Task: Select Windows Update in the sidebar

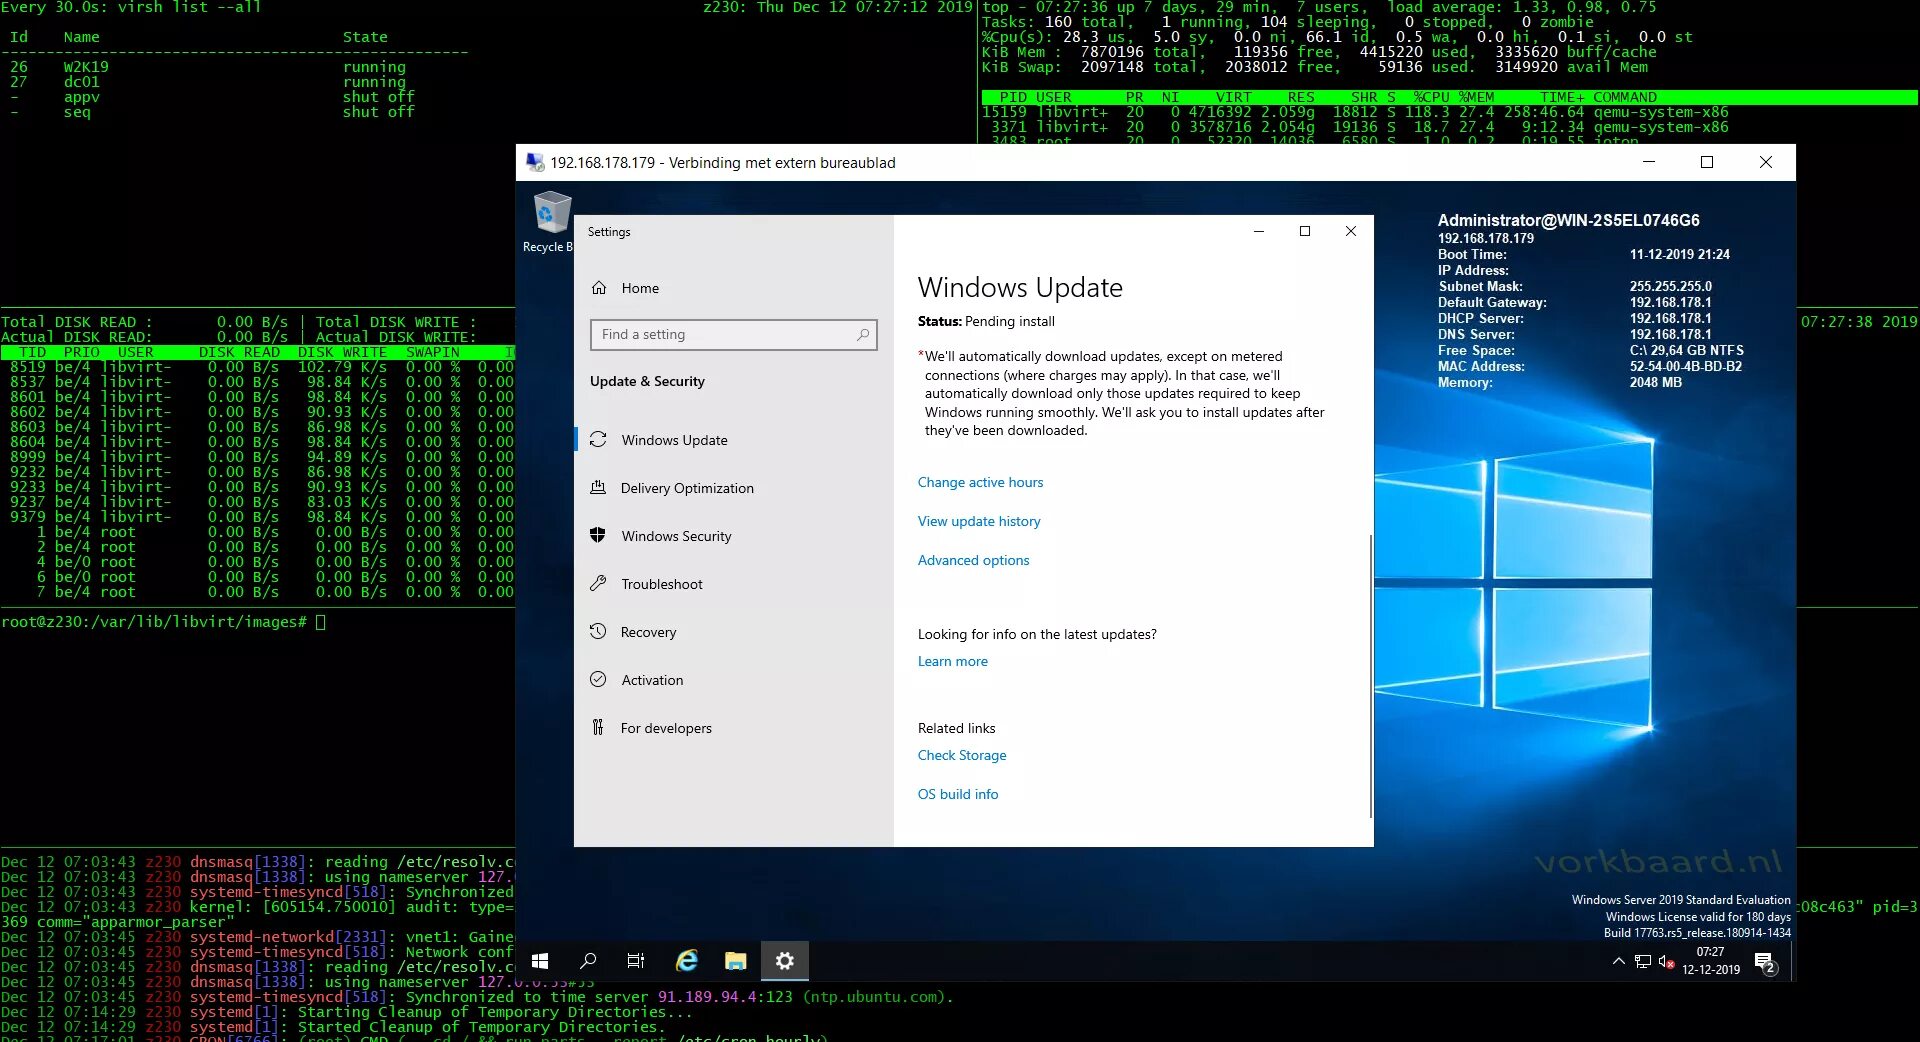Action: click(734, 440)
